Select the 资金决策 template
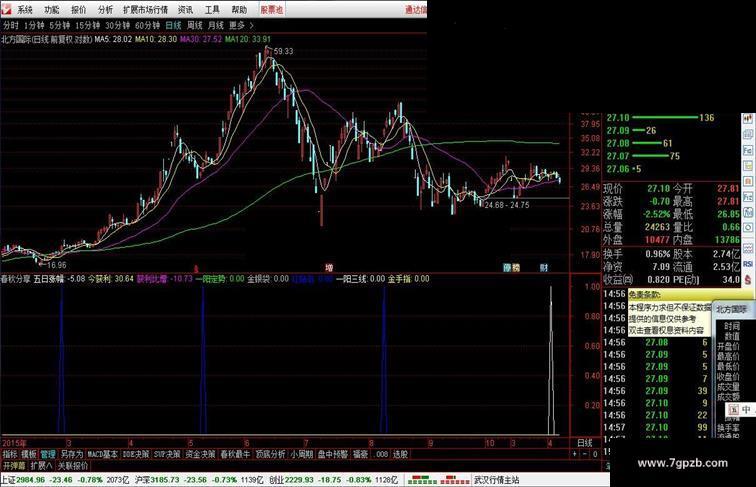 (201, 454)
